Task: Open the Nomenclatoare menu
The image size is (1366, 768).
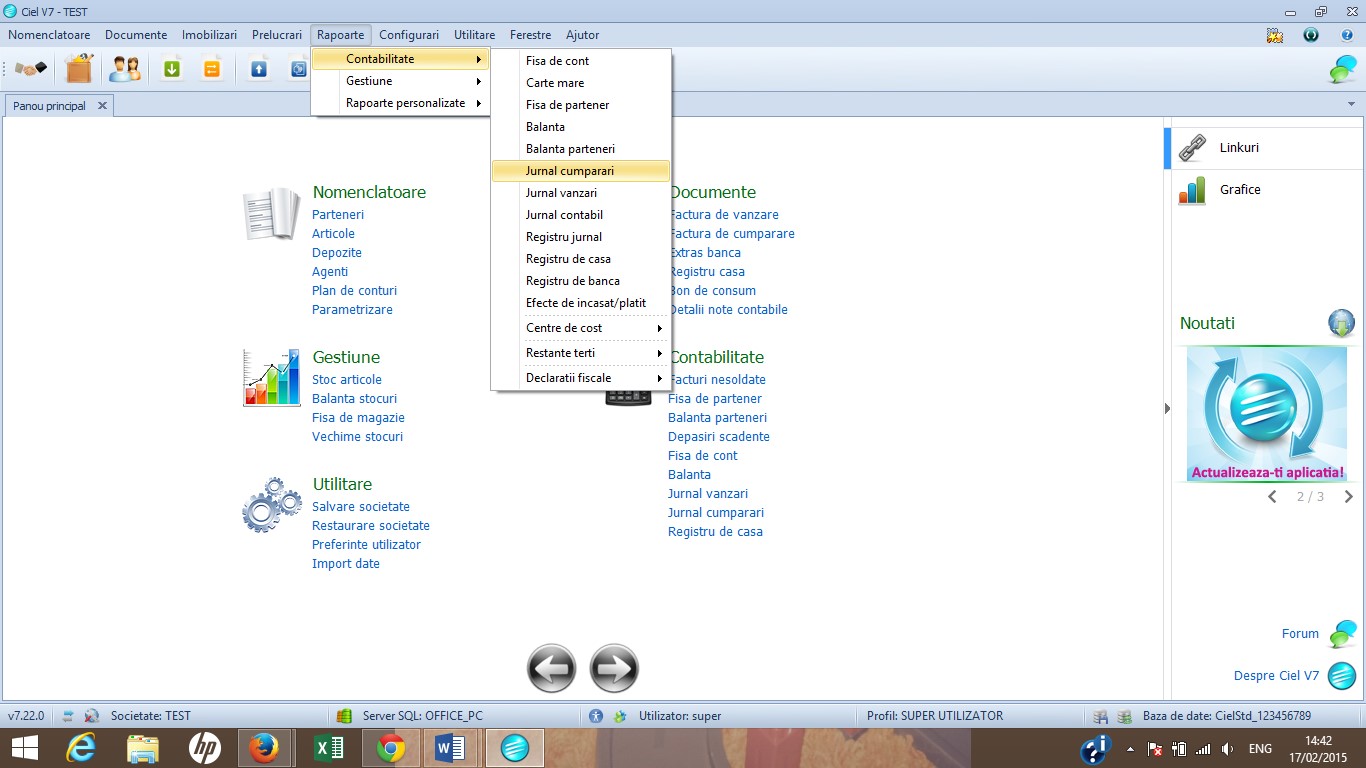Action: [x=49, y=35]
